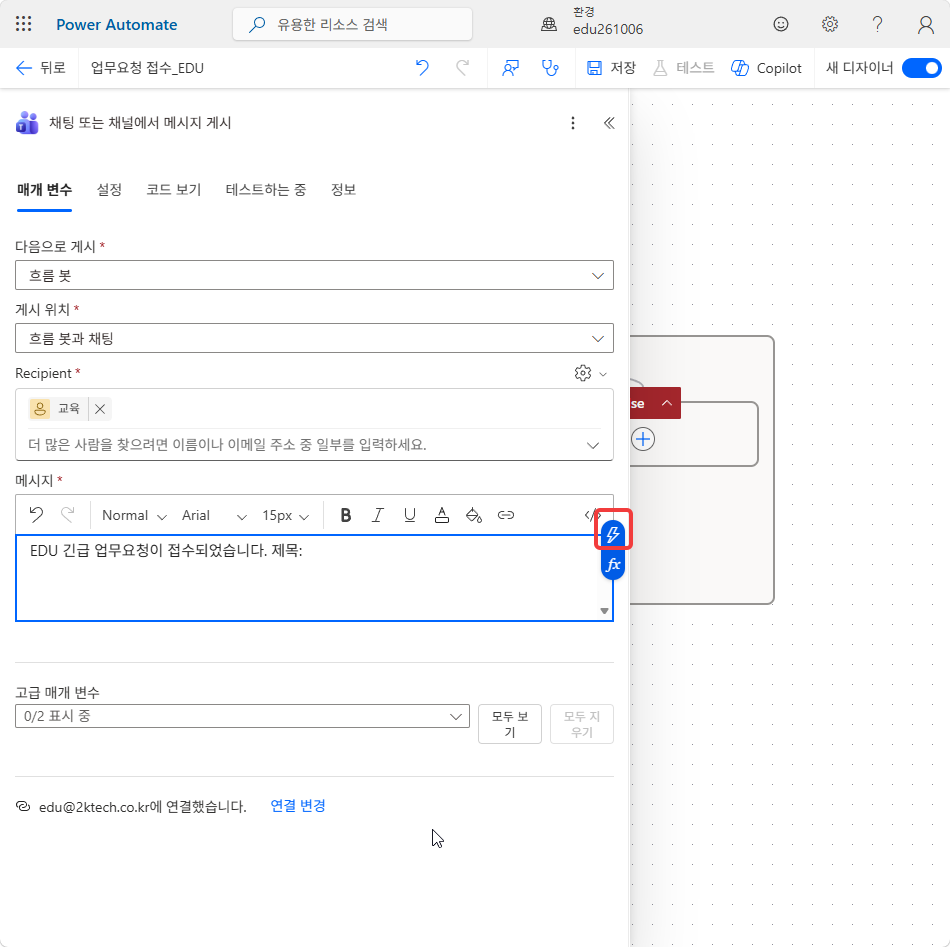Open the 고급 매개 변수 dropdown
This screenshot has height=947, width=950.
tap(242, 716)
